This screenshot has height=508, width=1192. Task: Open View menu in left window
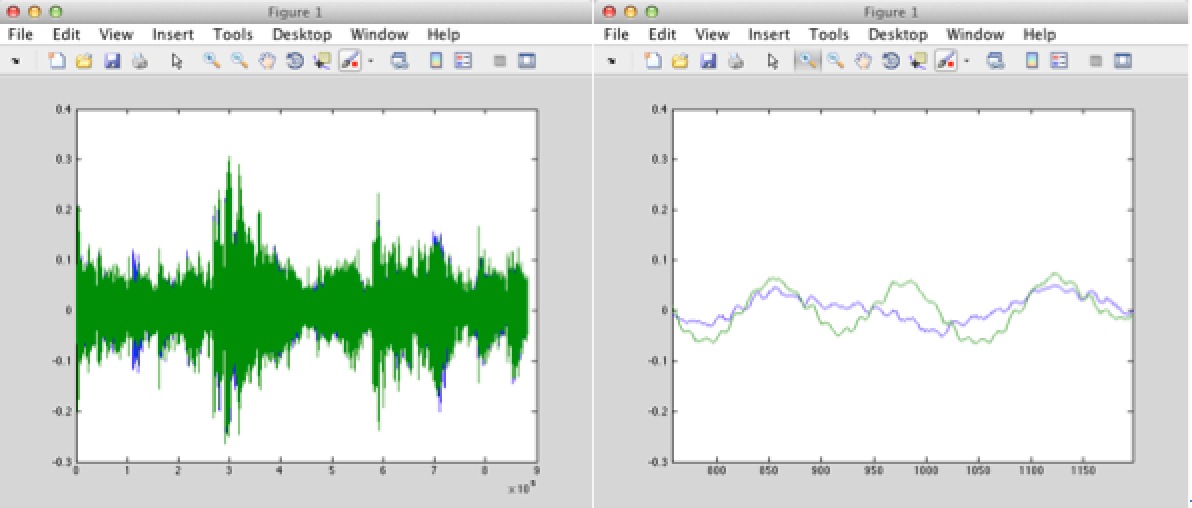116,35
